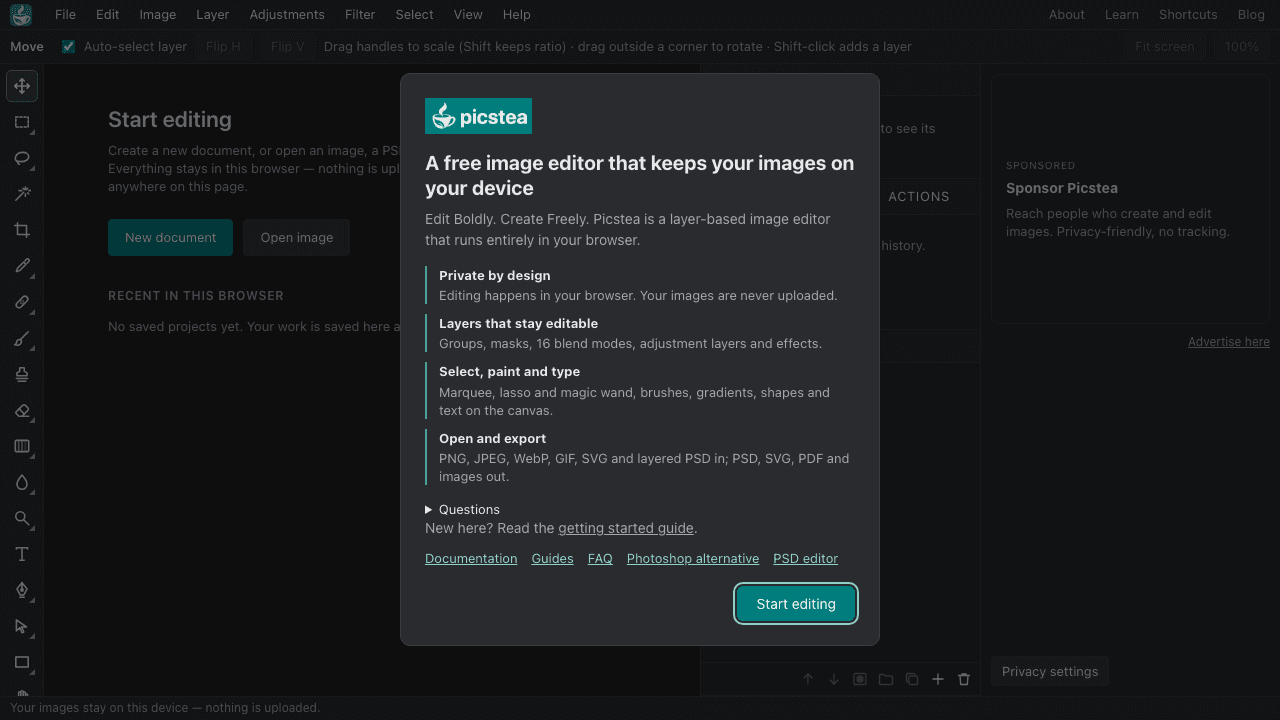Click the down arrow to move layer down

pos(834,679)
